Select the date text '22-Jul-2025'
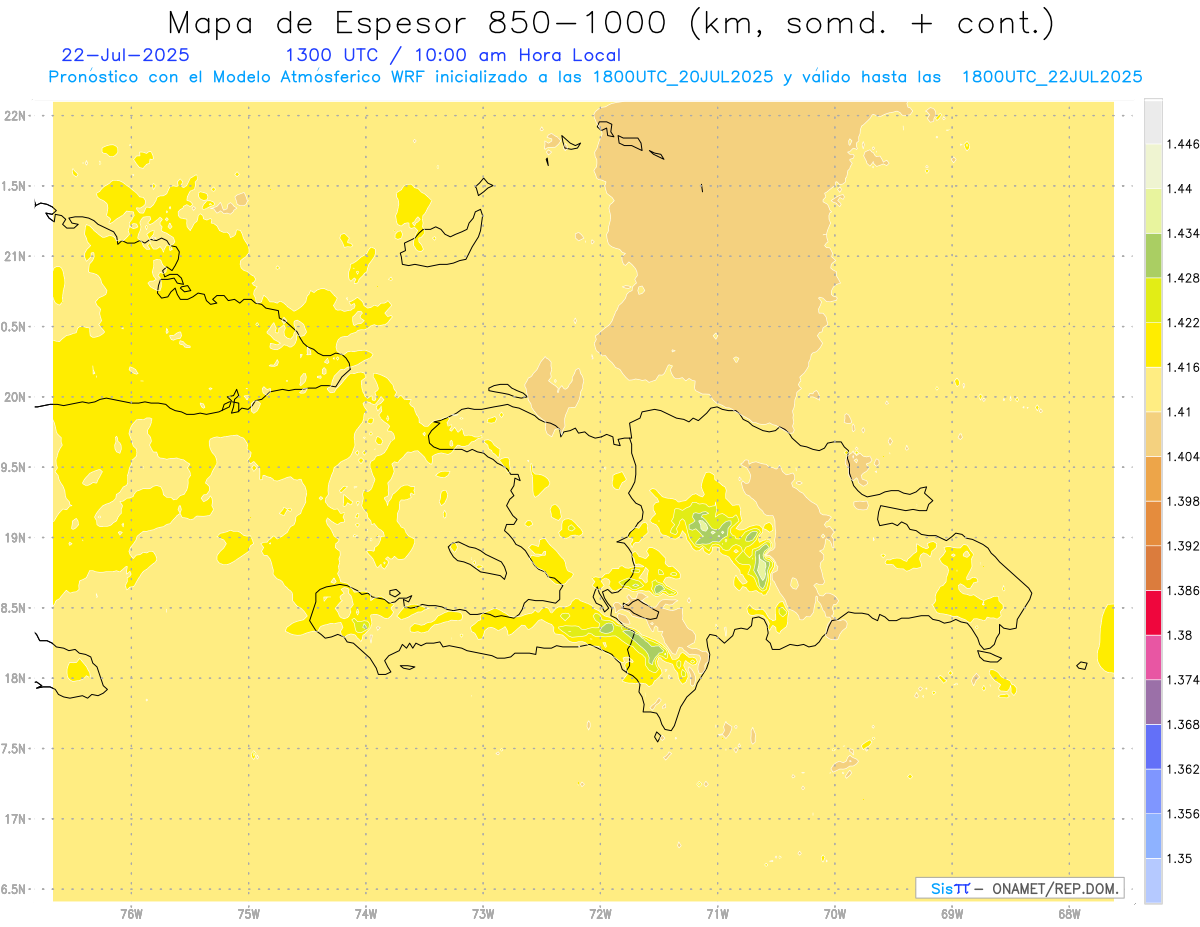 click(x=125, y=55)
